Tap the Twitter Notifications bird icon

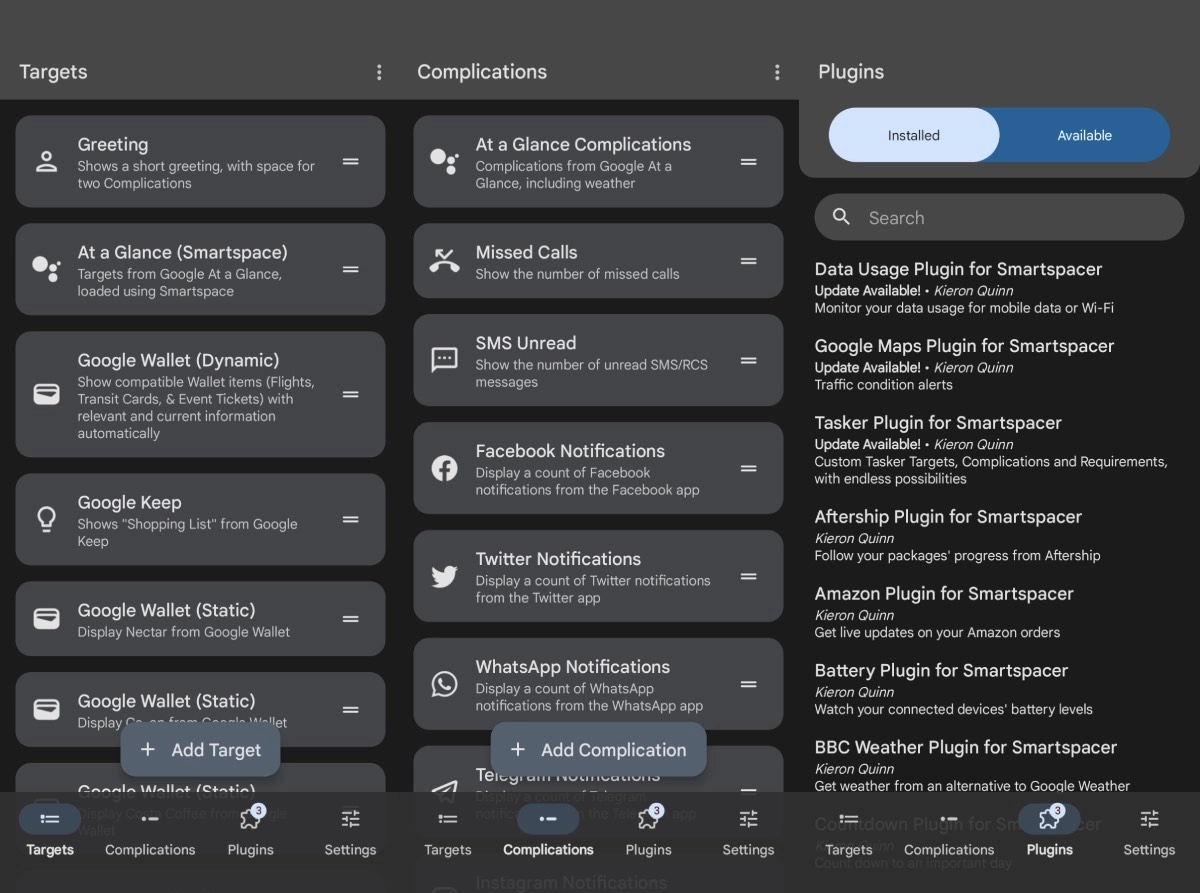pyautogui.click(x=444, y=577)
